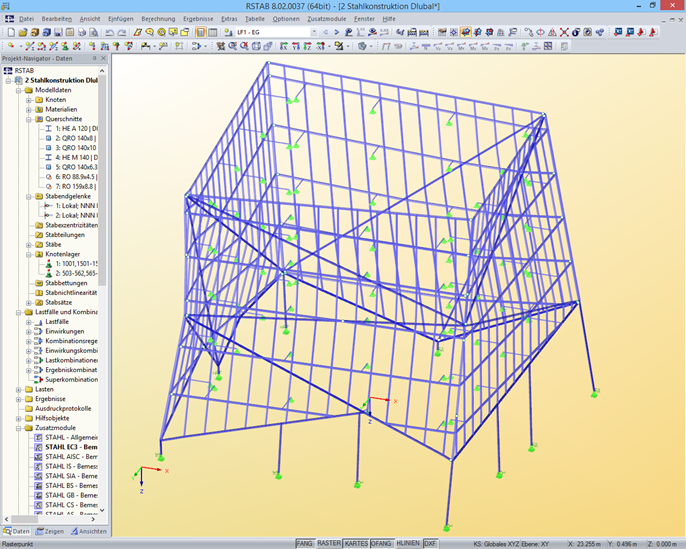Expand the Knoten tree node

coord(28,100)
